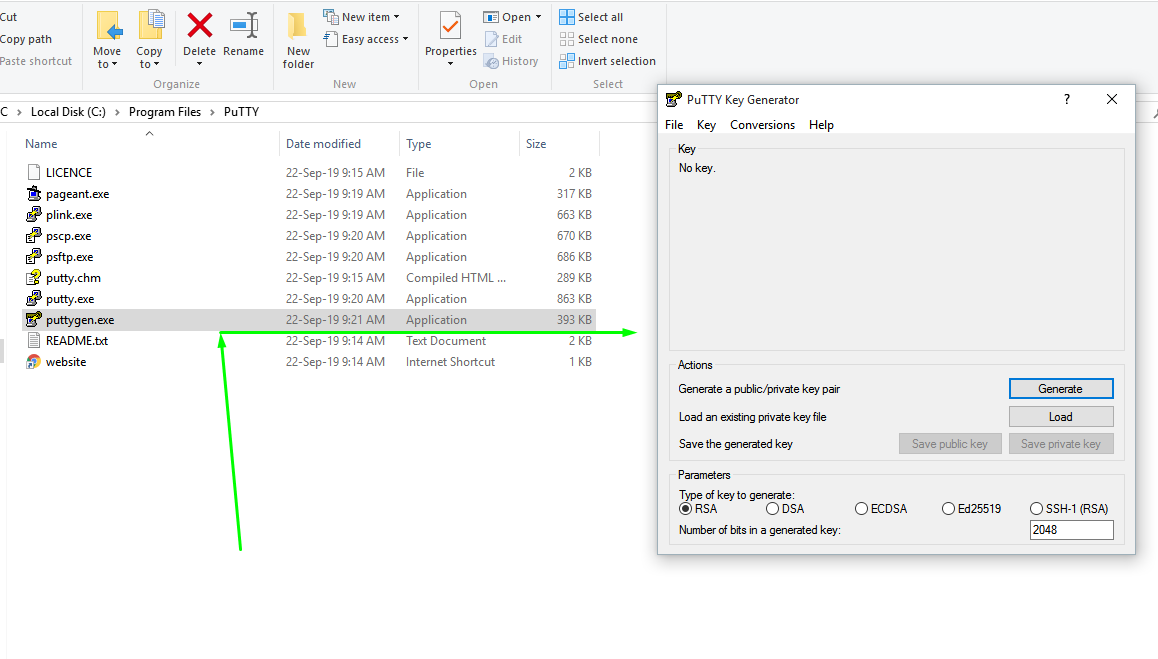Click the Select all icon
Image resolution: width=1158 pixels, height=659 pixels.
pyautogui.click(x=566, y=17)
